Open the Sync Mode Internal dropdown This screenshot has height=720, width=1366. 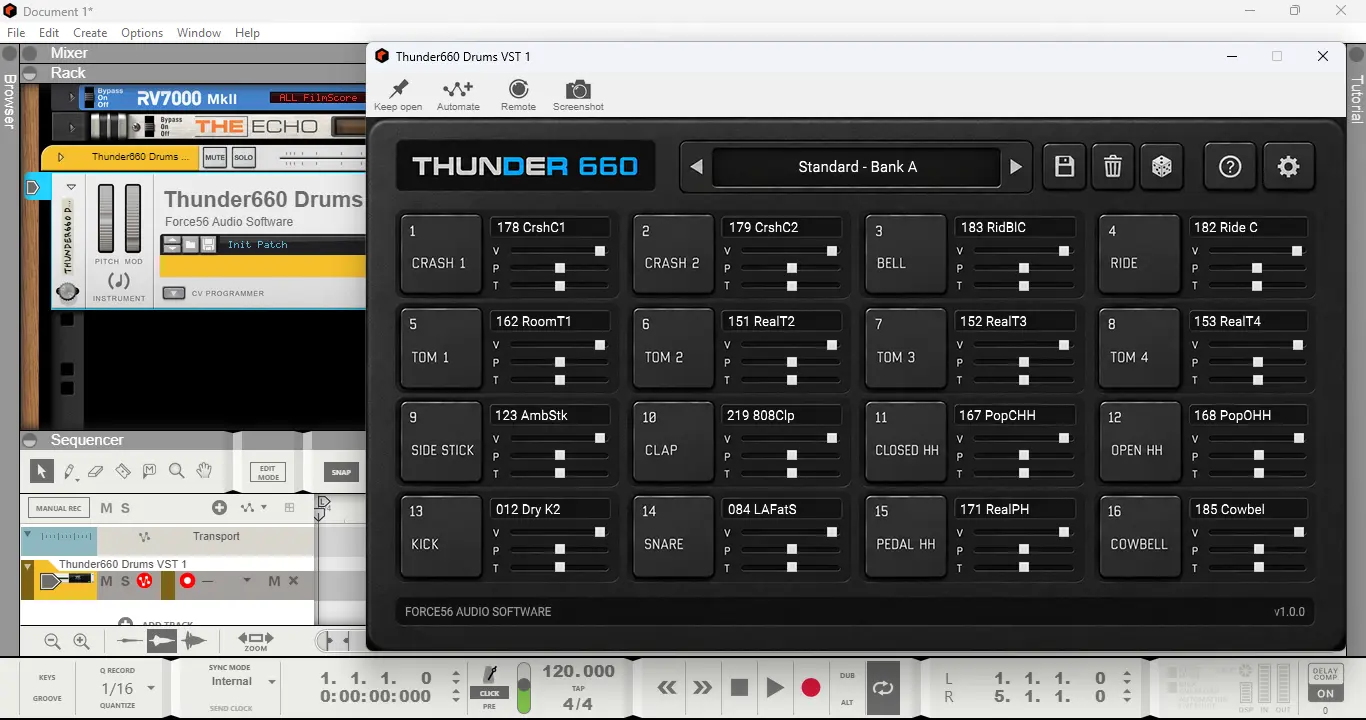point(271,682)
